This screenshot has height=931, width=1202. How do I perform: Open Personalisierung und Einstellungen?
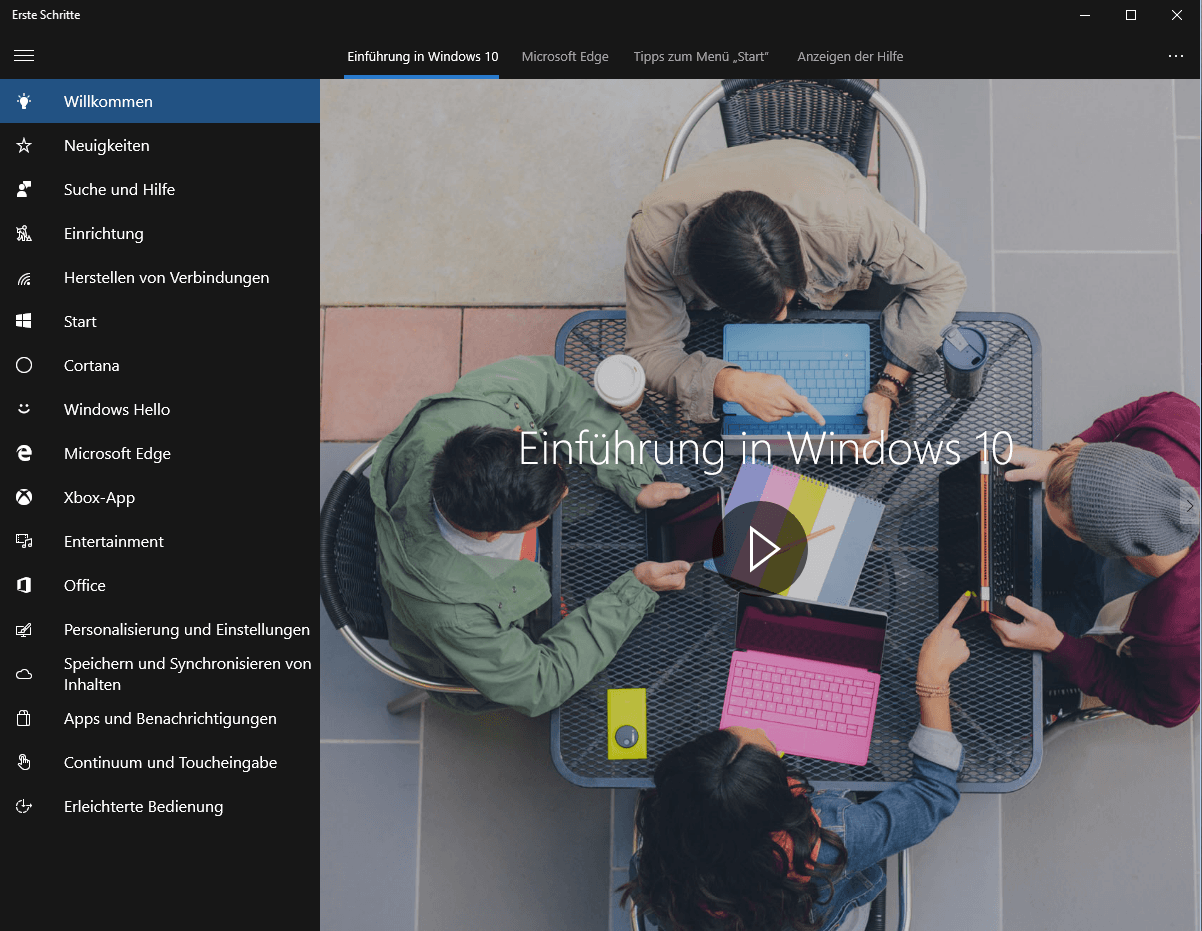[160, 629]
